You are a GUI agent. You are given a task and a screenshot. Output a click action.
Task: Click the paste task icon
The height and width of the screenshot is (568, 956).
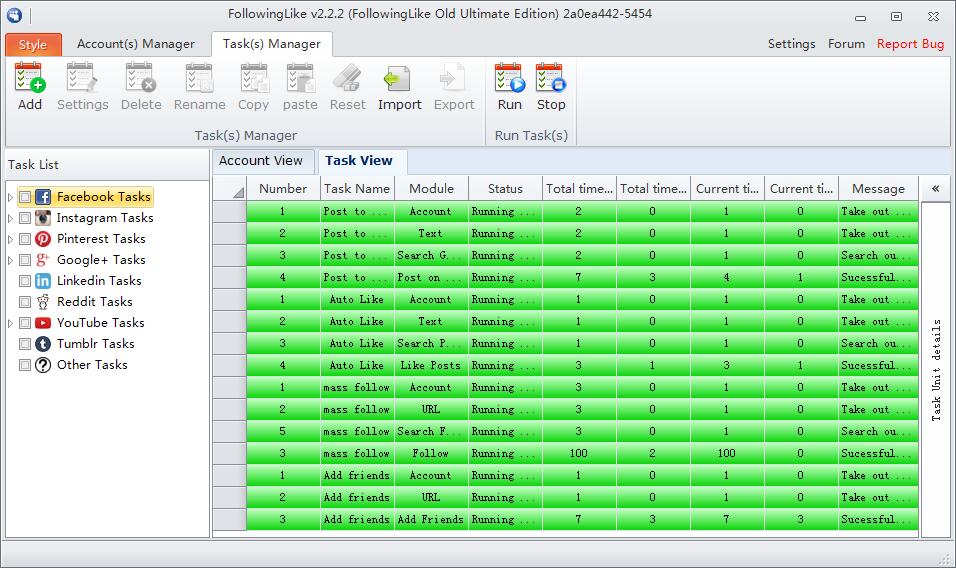coord(300,77)
